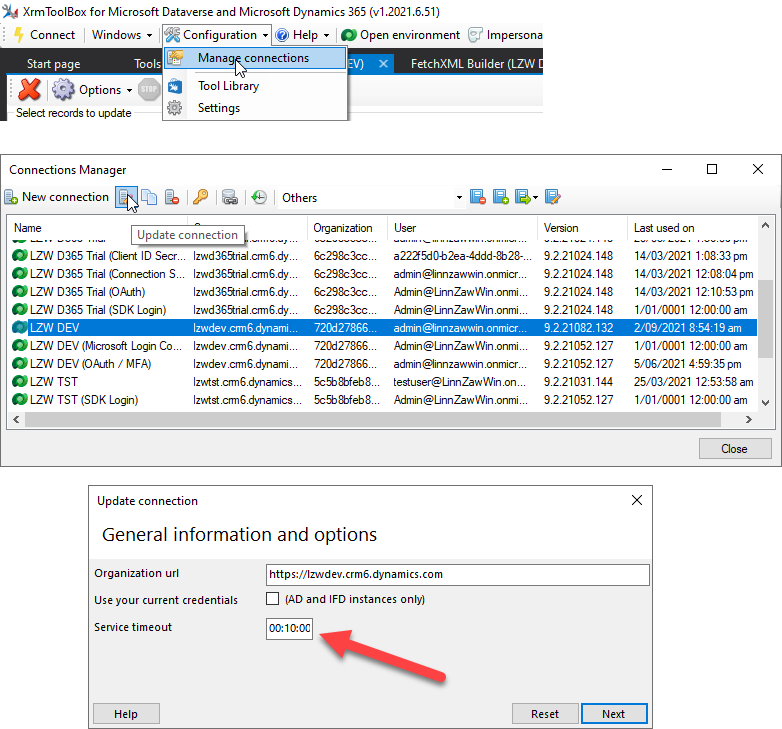Click the scroll up arrow of connections list

766,225
